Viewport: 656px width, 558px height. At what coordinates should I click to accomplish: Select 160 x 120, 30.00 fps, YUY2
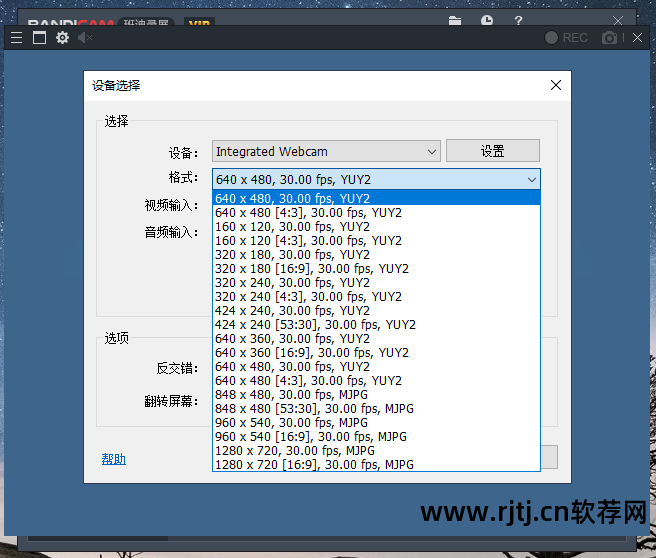[x=377, y=226]
